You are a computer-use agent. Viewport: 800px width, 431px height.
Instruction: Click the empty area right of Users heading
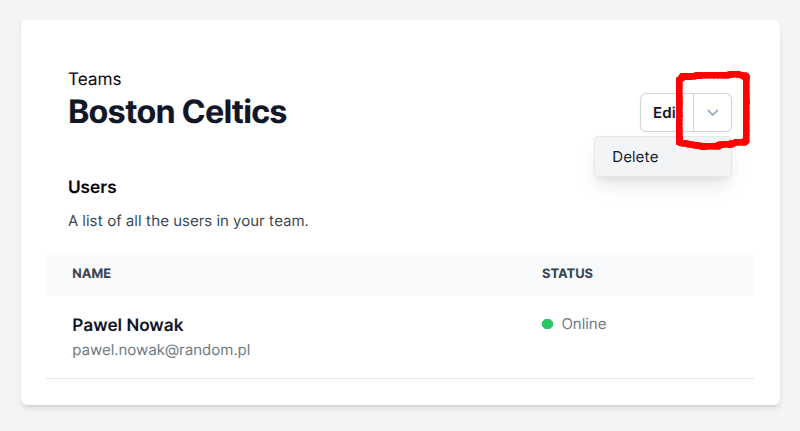(x=350, y=187)
